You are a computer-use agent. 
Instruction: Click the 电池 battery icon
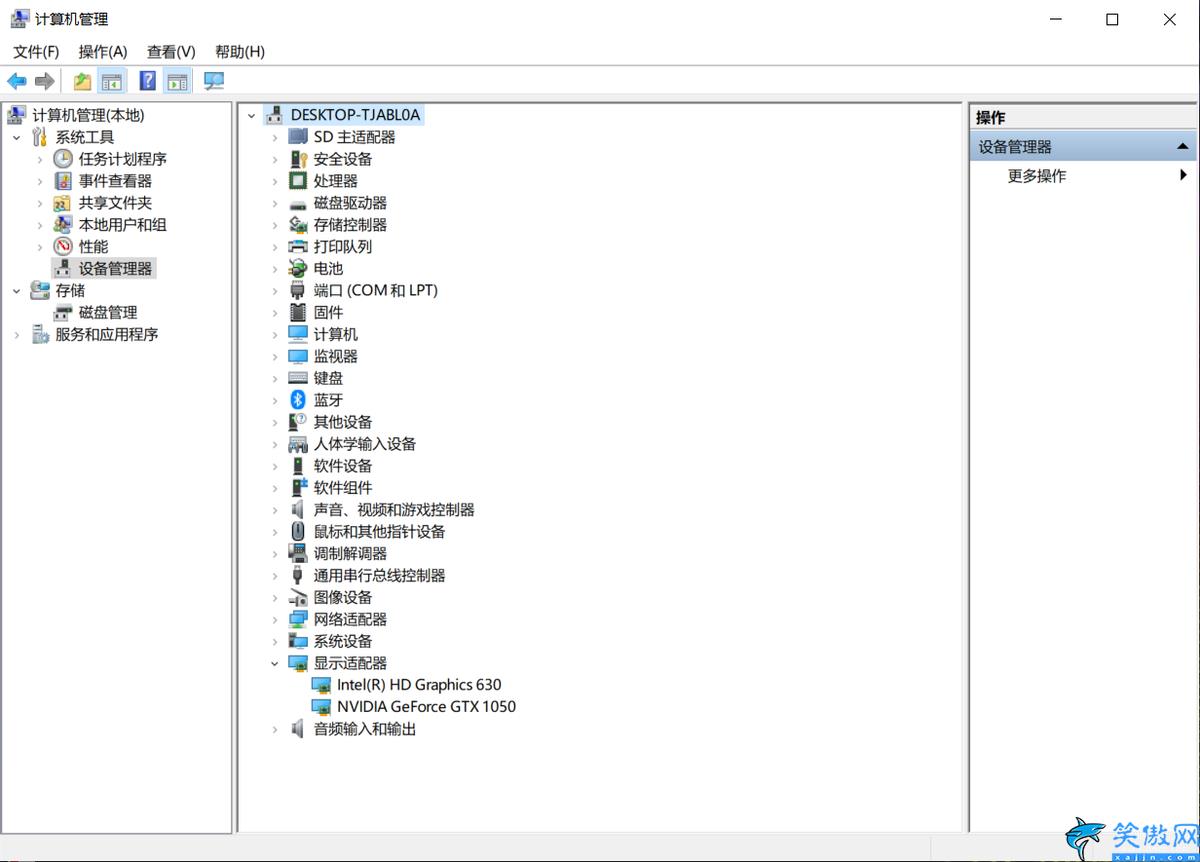(298, 268)
